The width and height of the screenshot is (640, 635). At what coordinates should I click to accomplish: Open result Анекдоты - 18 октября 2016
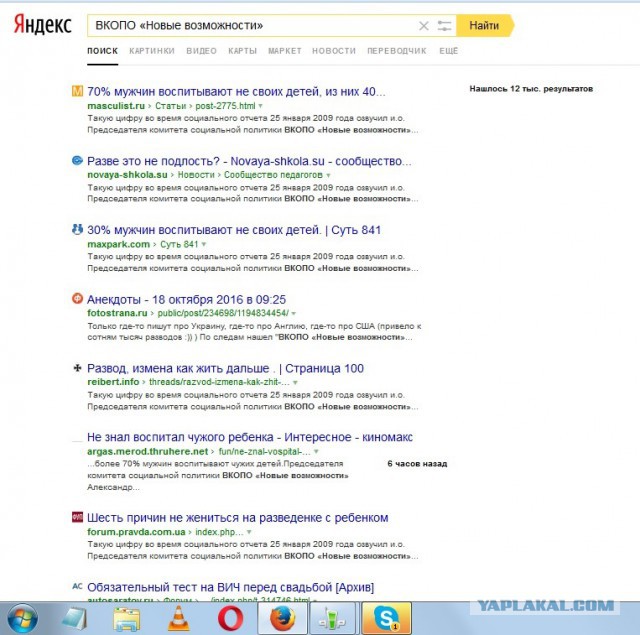click(187, 300)
